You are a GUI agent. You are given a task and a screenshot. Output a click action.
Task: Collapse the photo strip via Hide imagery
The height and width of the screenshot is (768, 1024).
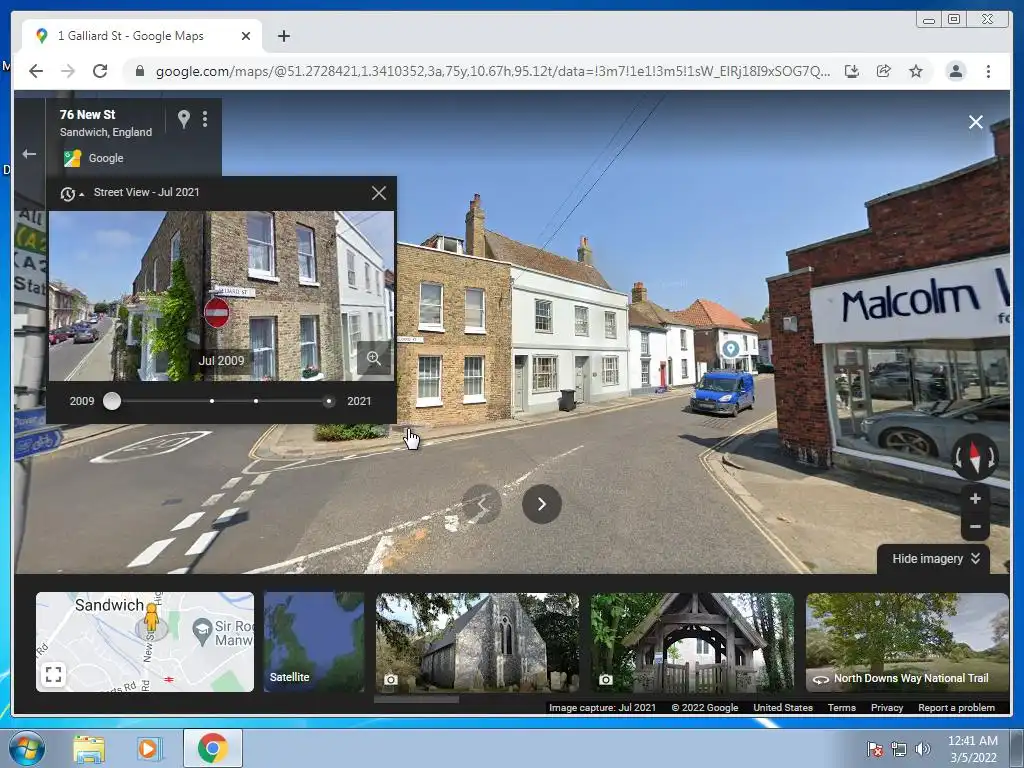(935, 559)
